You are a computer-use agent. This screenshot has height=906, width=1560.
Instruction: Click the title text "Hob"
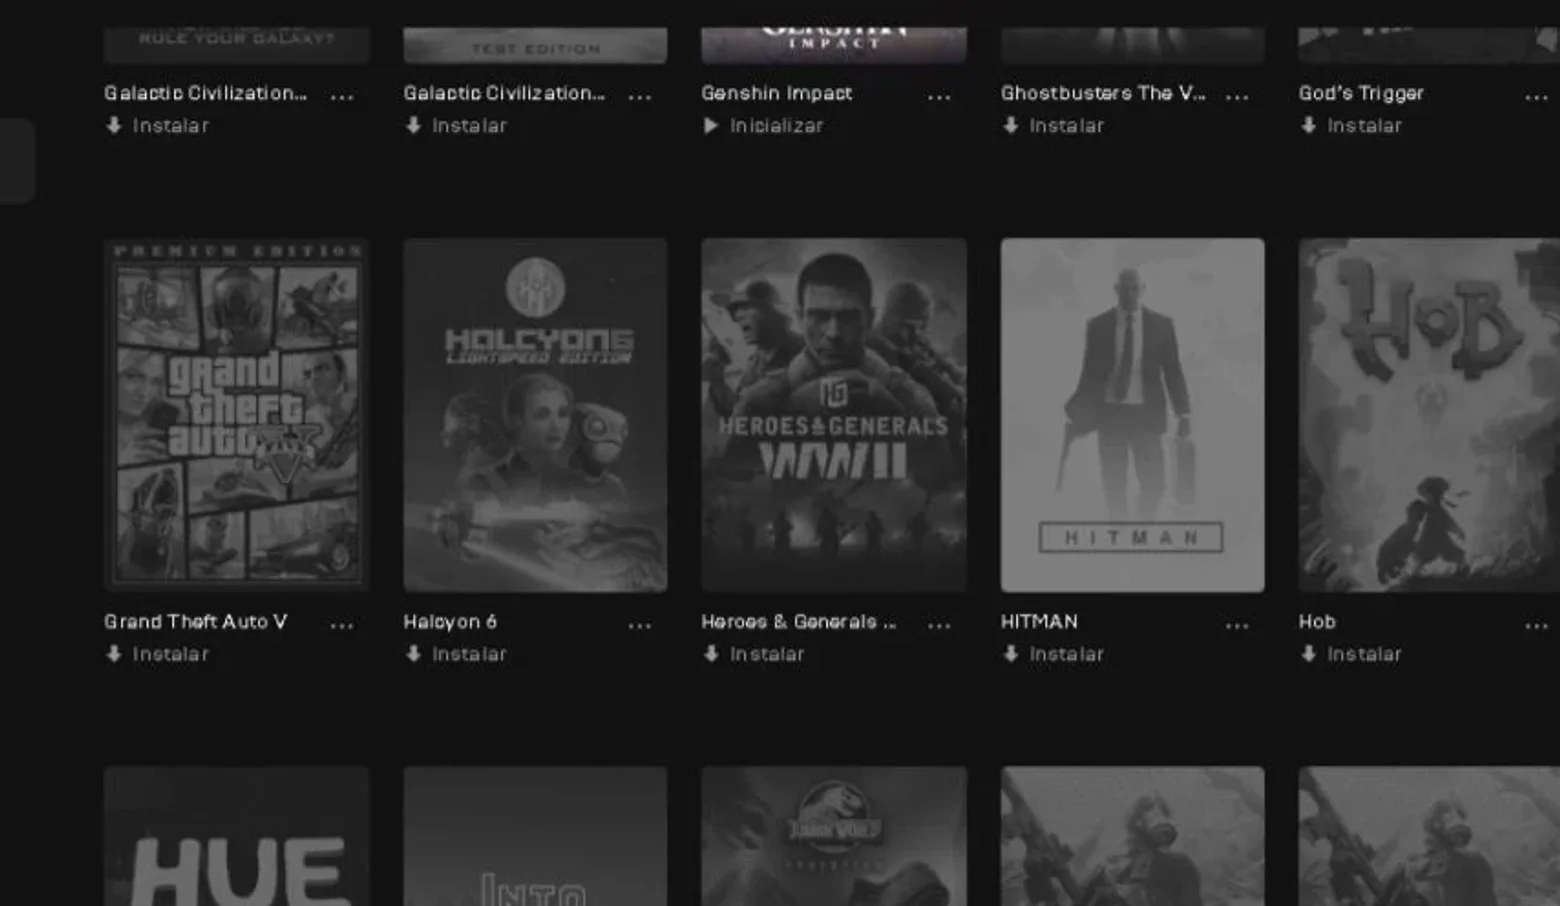[1317, 622]
